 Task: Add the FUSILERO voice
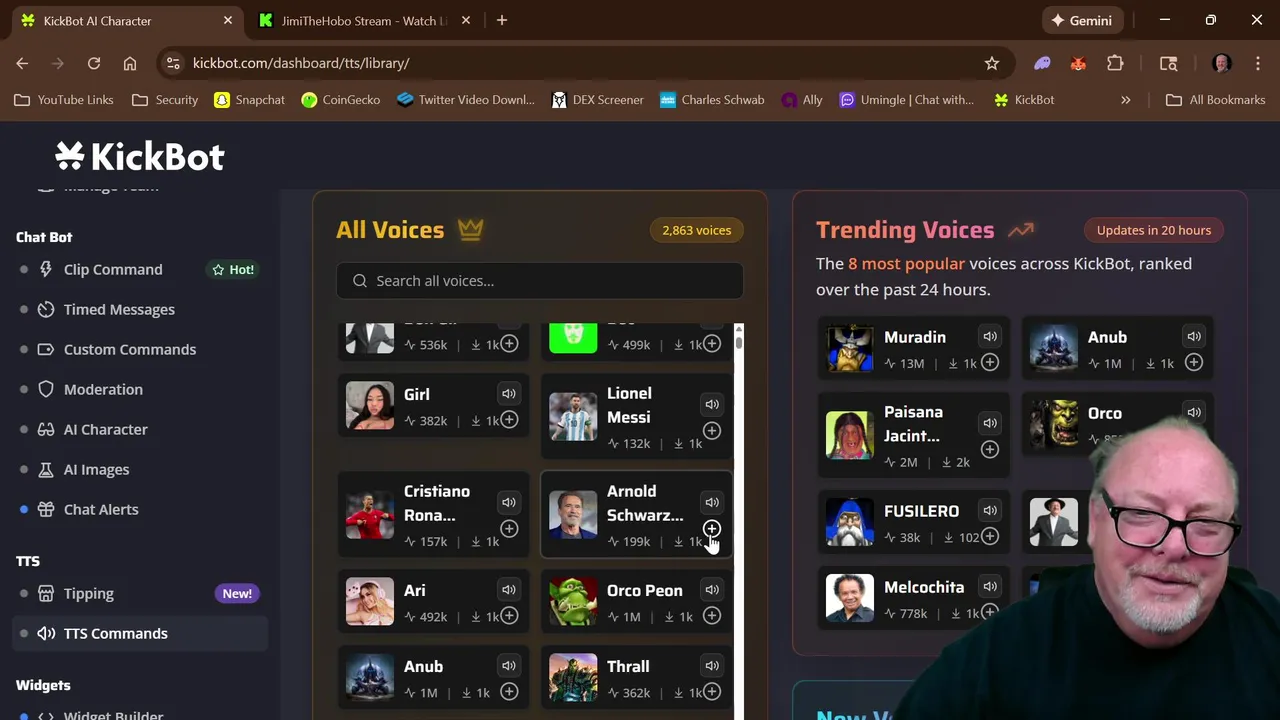pyautogui.click(x=990, y=537)
